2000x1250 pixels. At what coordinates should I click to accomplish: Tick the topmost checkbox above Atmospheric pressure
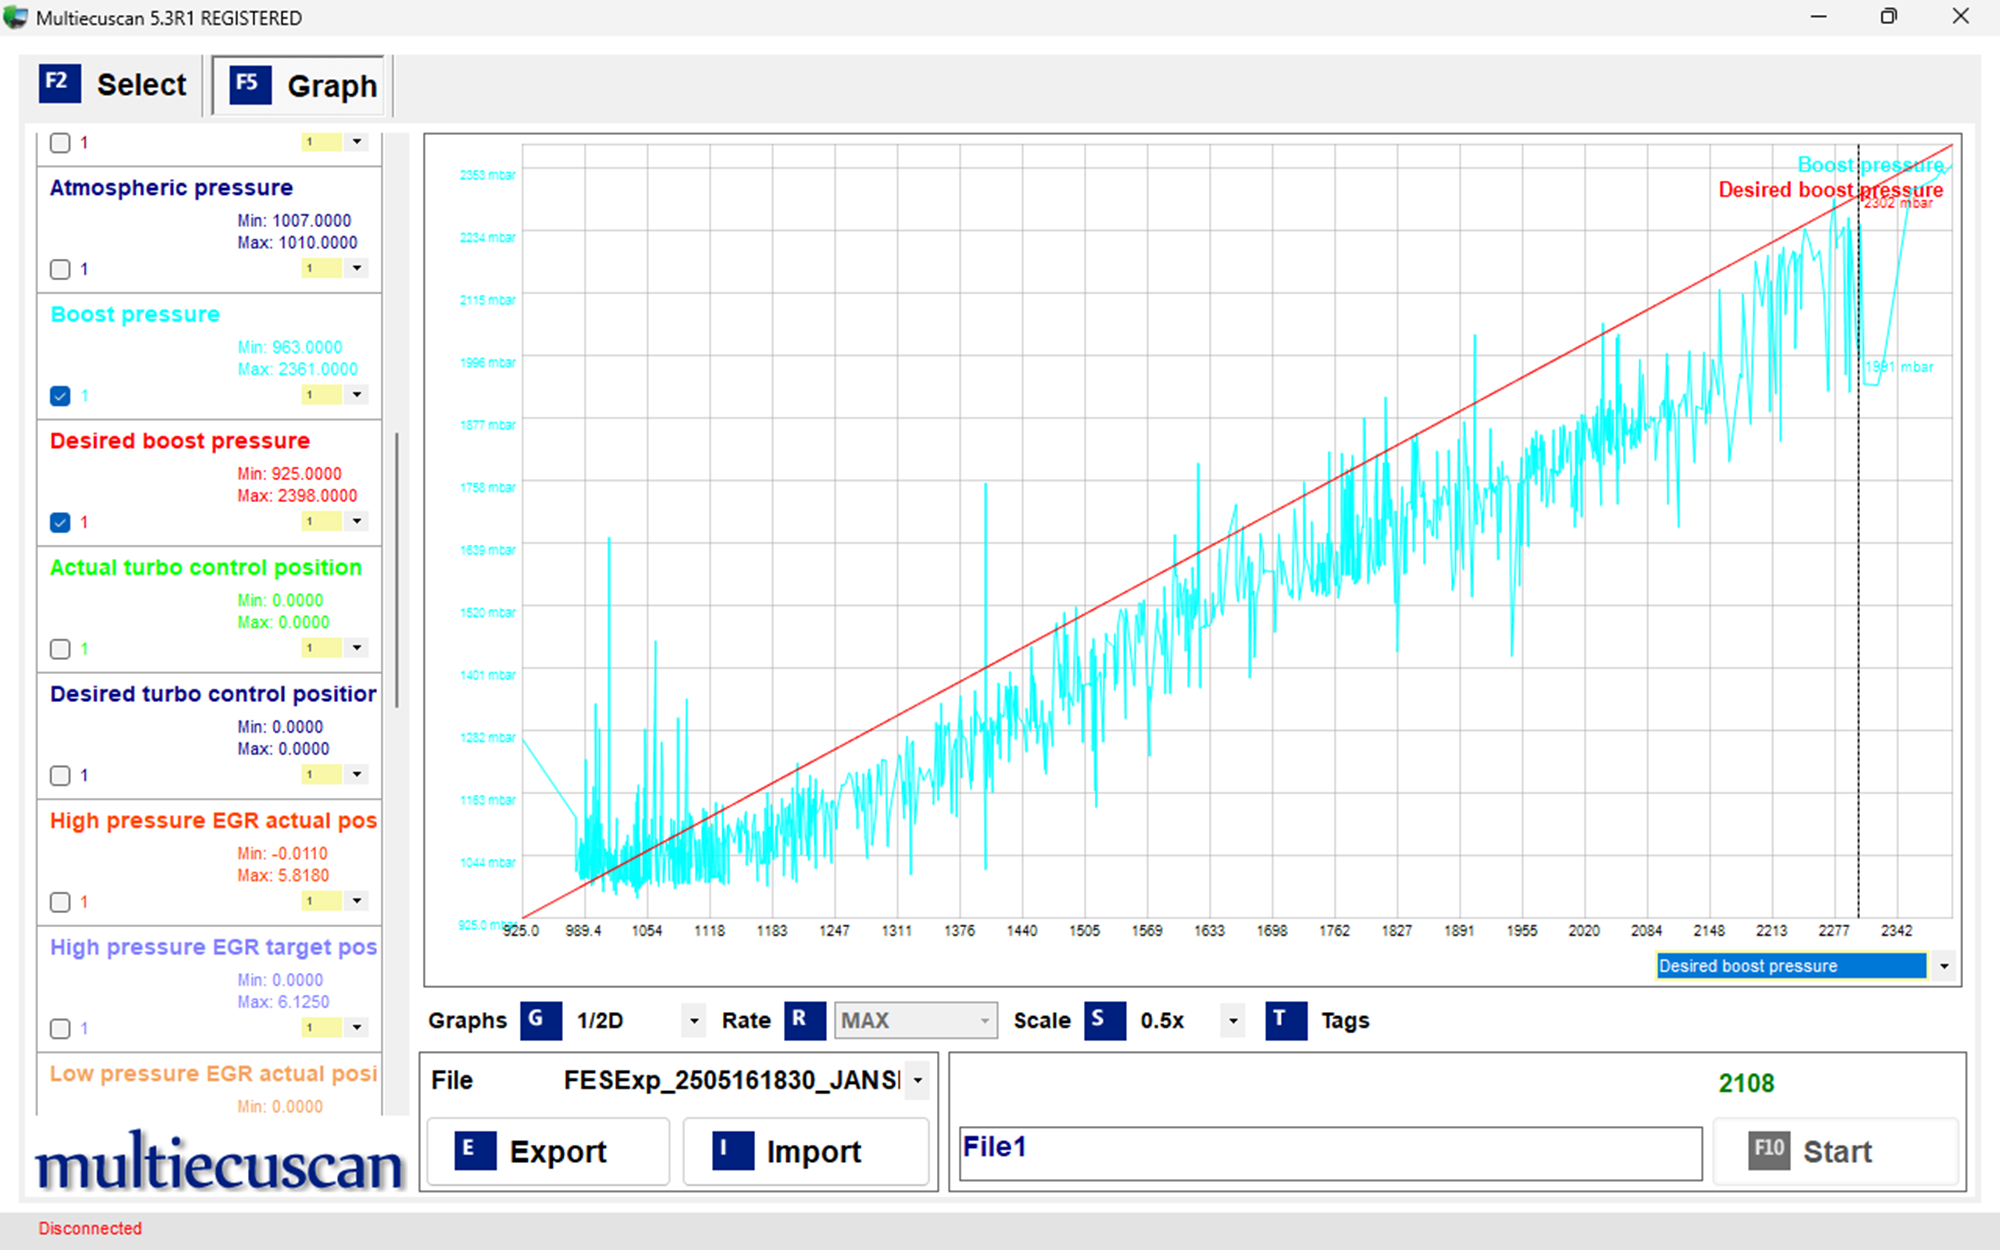pos(60,143)
